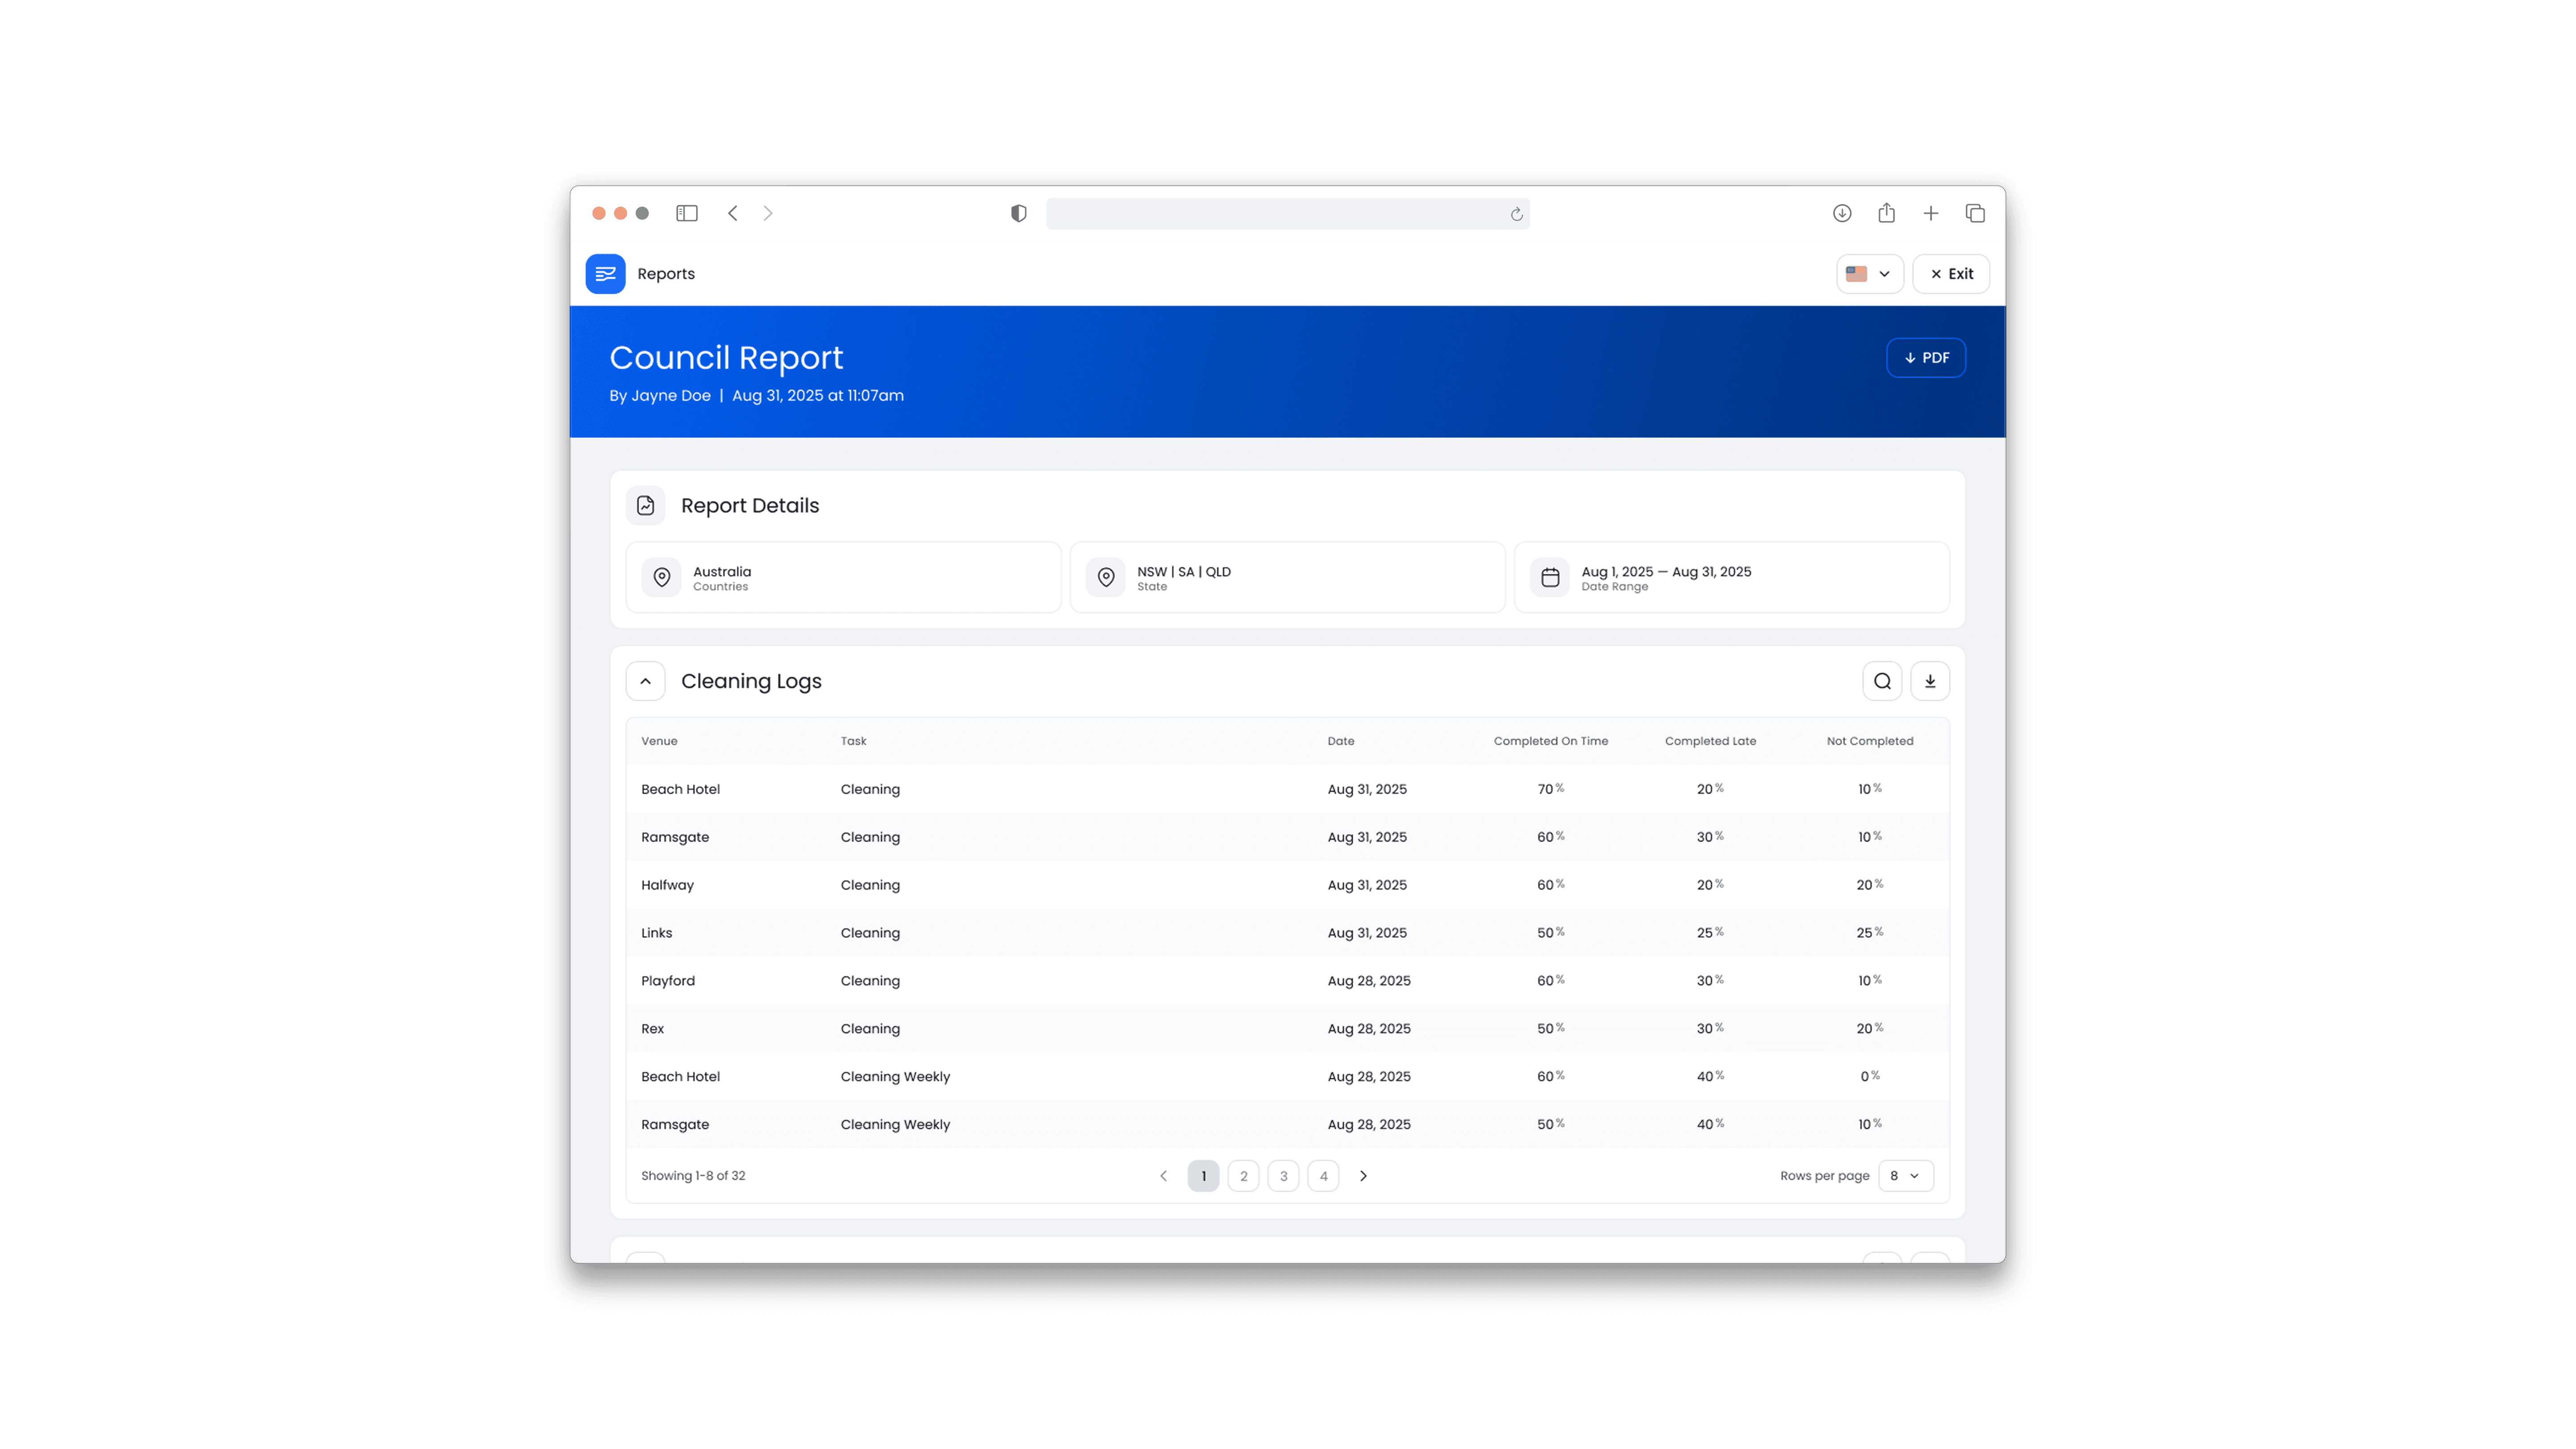Click the browser share icon
This screenshot has width=2576, height=1449.
(x=1886, y=213)
